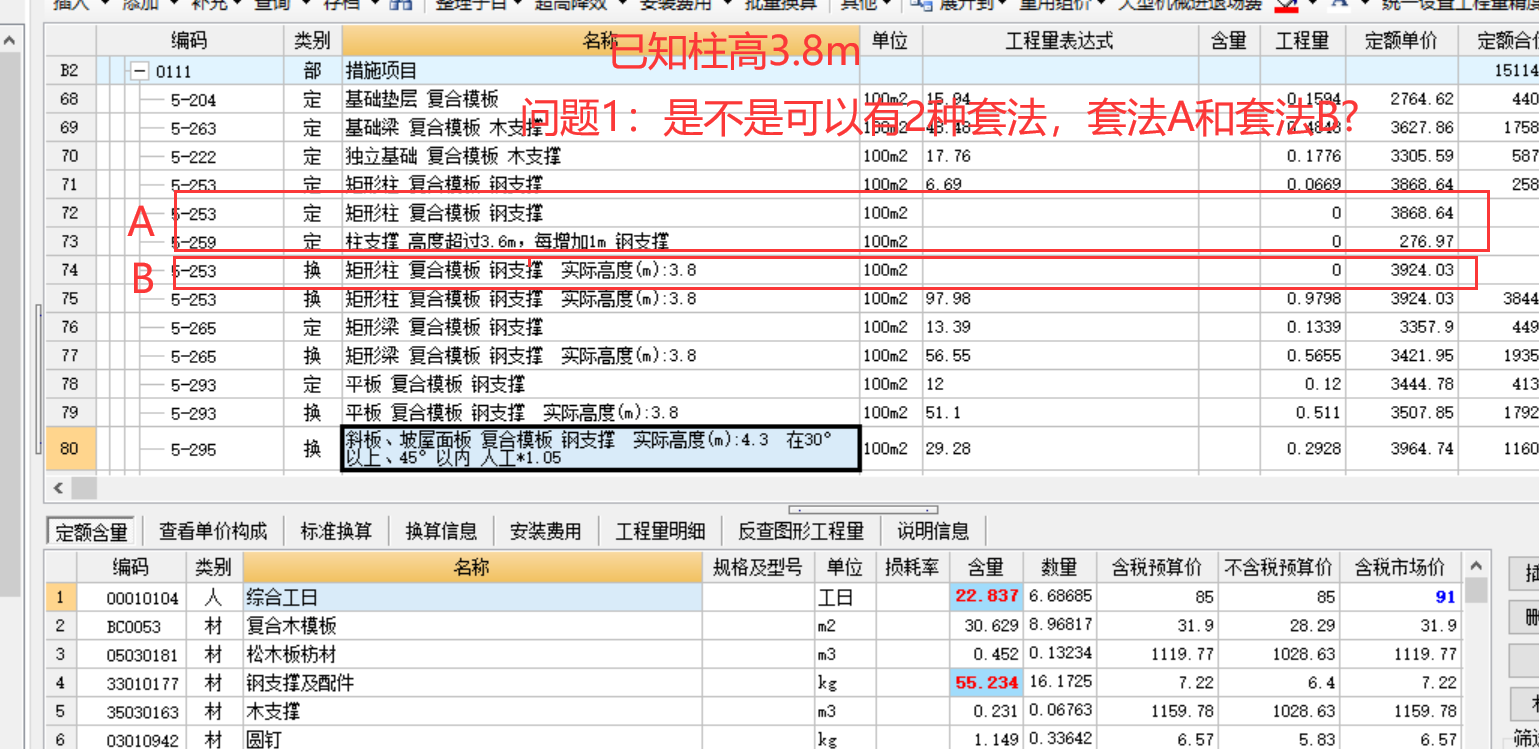Switch to the 换算信息 tab
This screenshot has height=749, width=1539.
point(441,531)
